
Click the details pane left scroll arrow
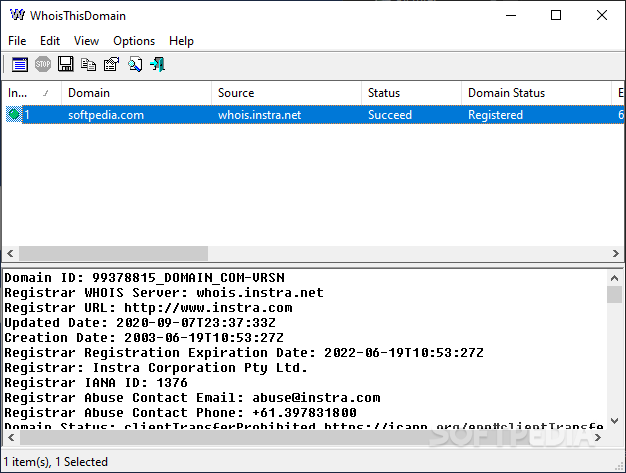point(11,437)
